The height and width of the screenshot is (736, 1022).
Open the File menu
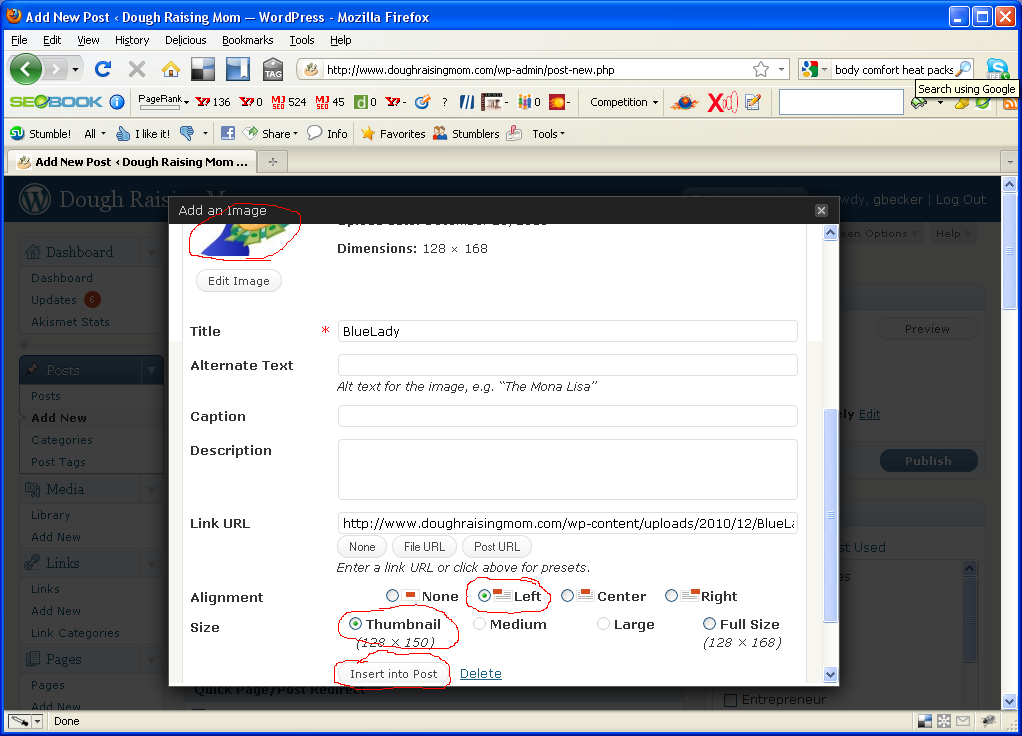[20, 40]
